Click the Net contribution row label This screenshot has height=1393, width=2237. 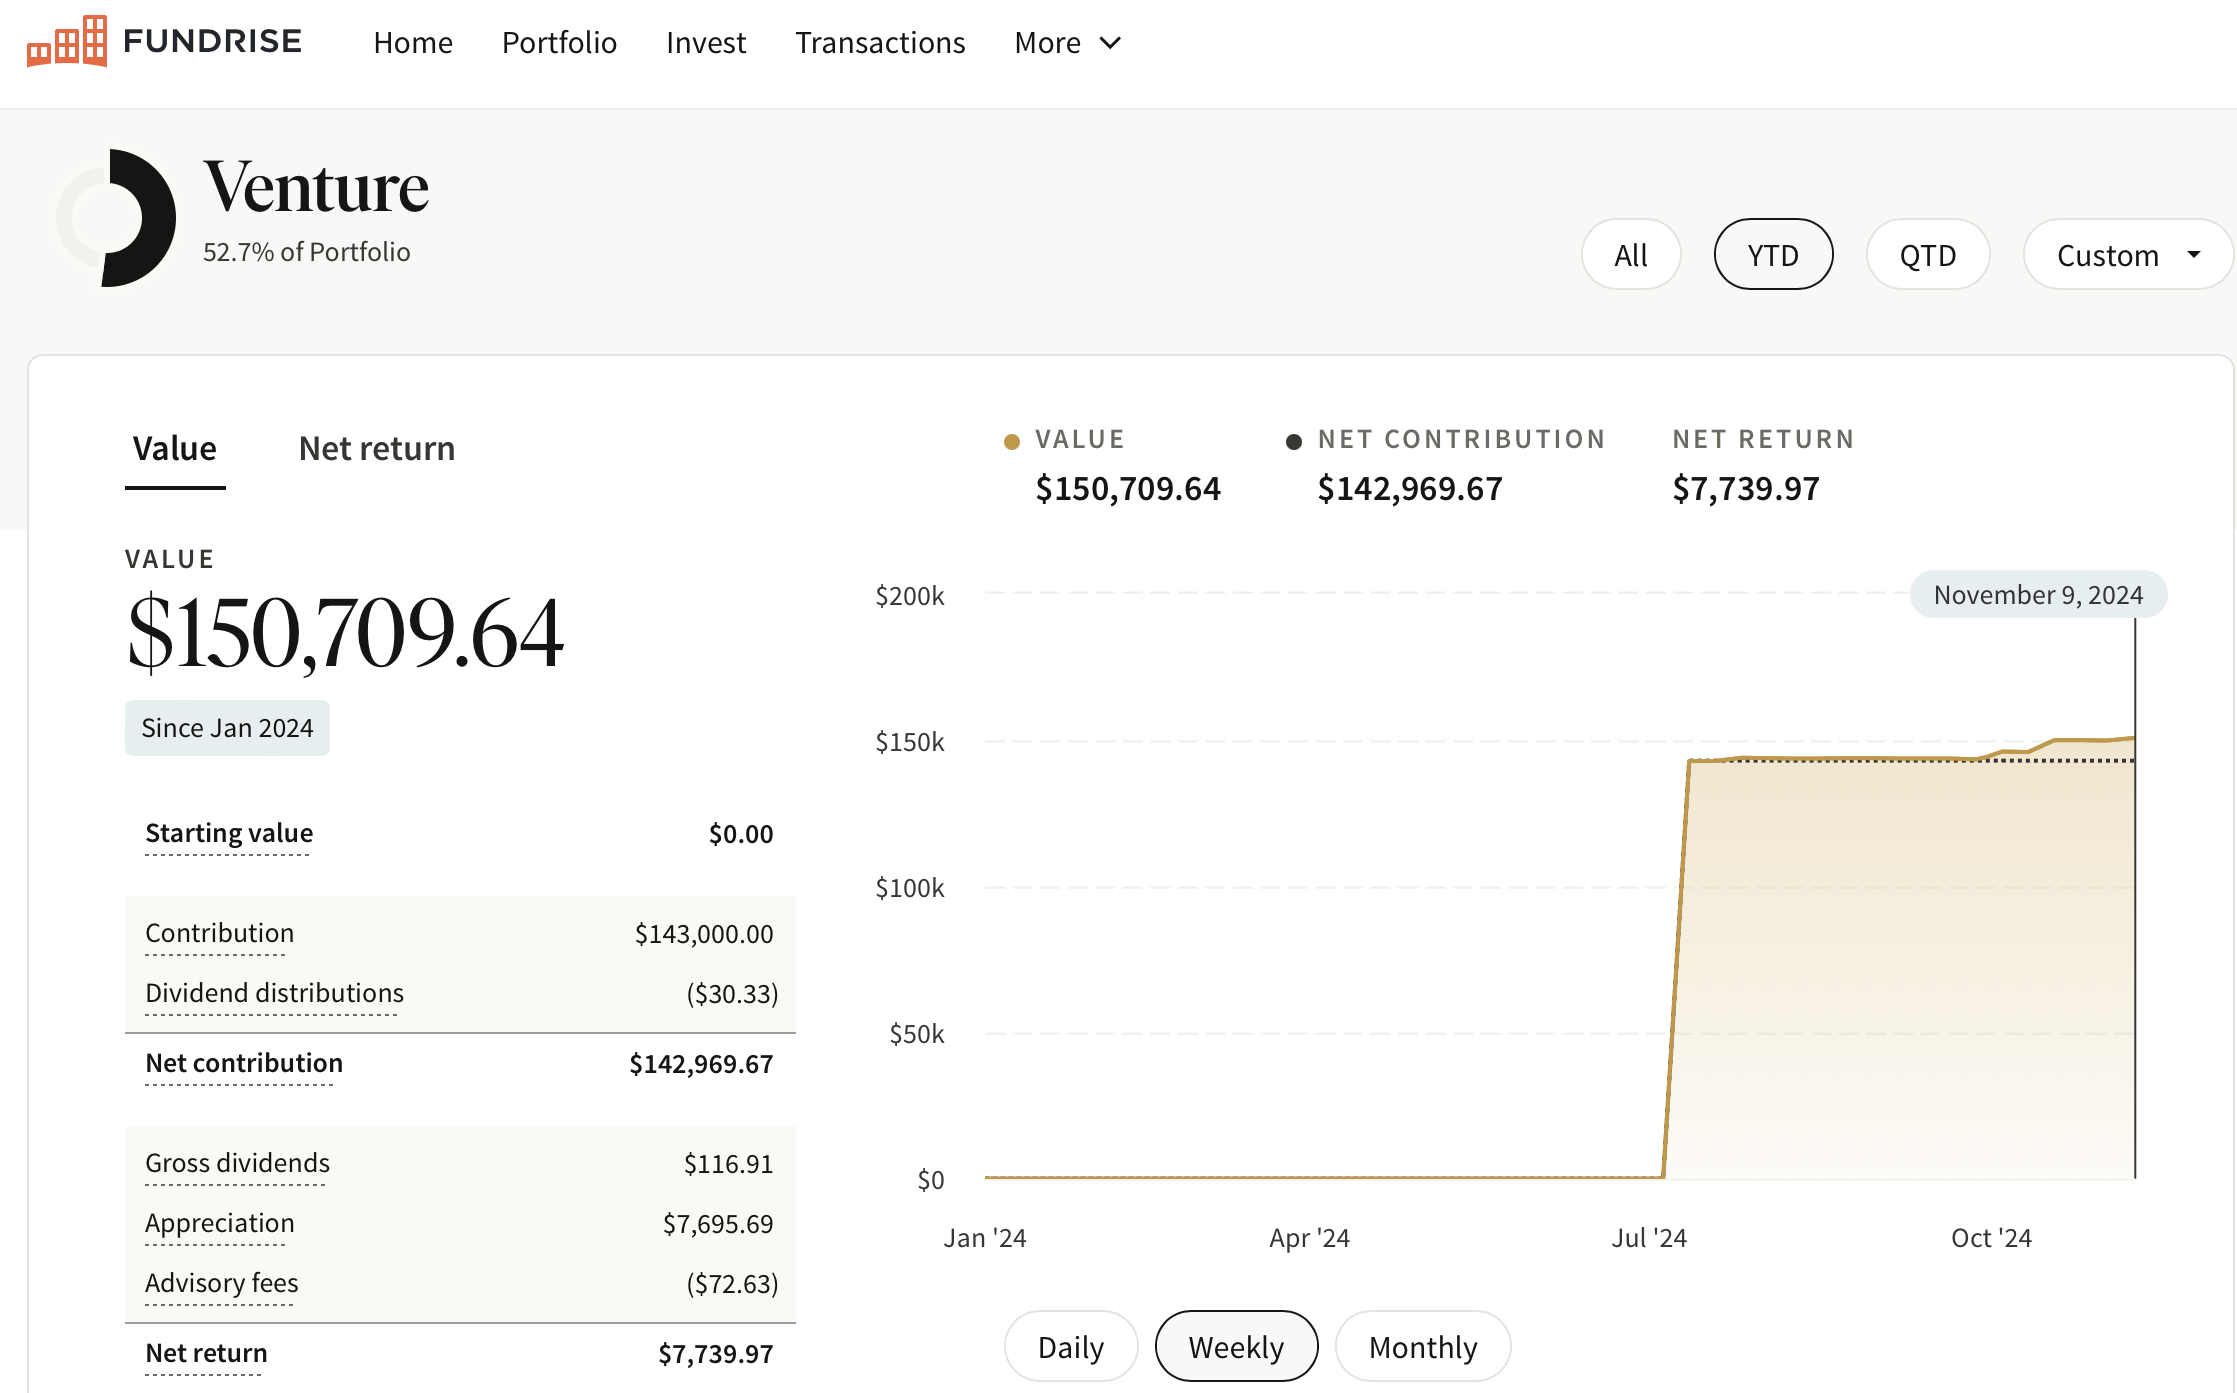coord(244,1063)
